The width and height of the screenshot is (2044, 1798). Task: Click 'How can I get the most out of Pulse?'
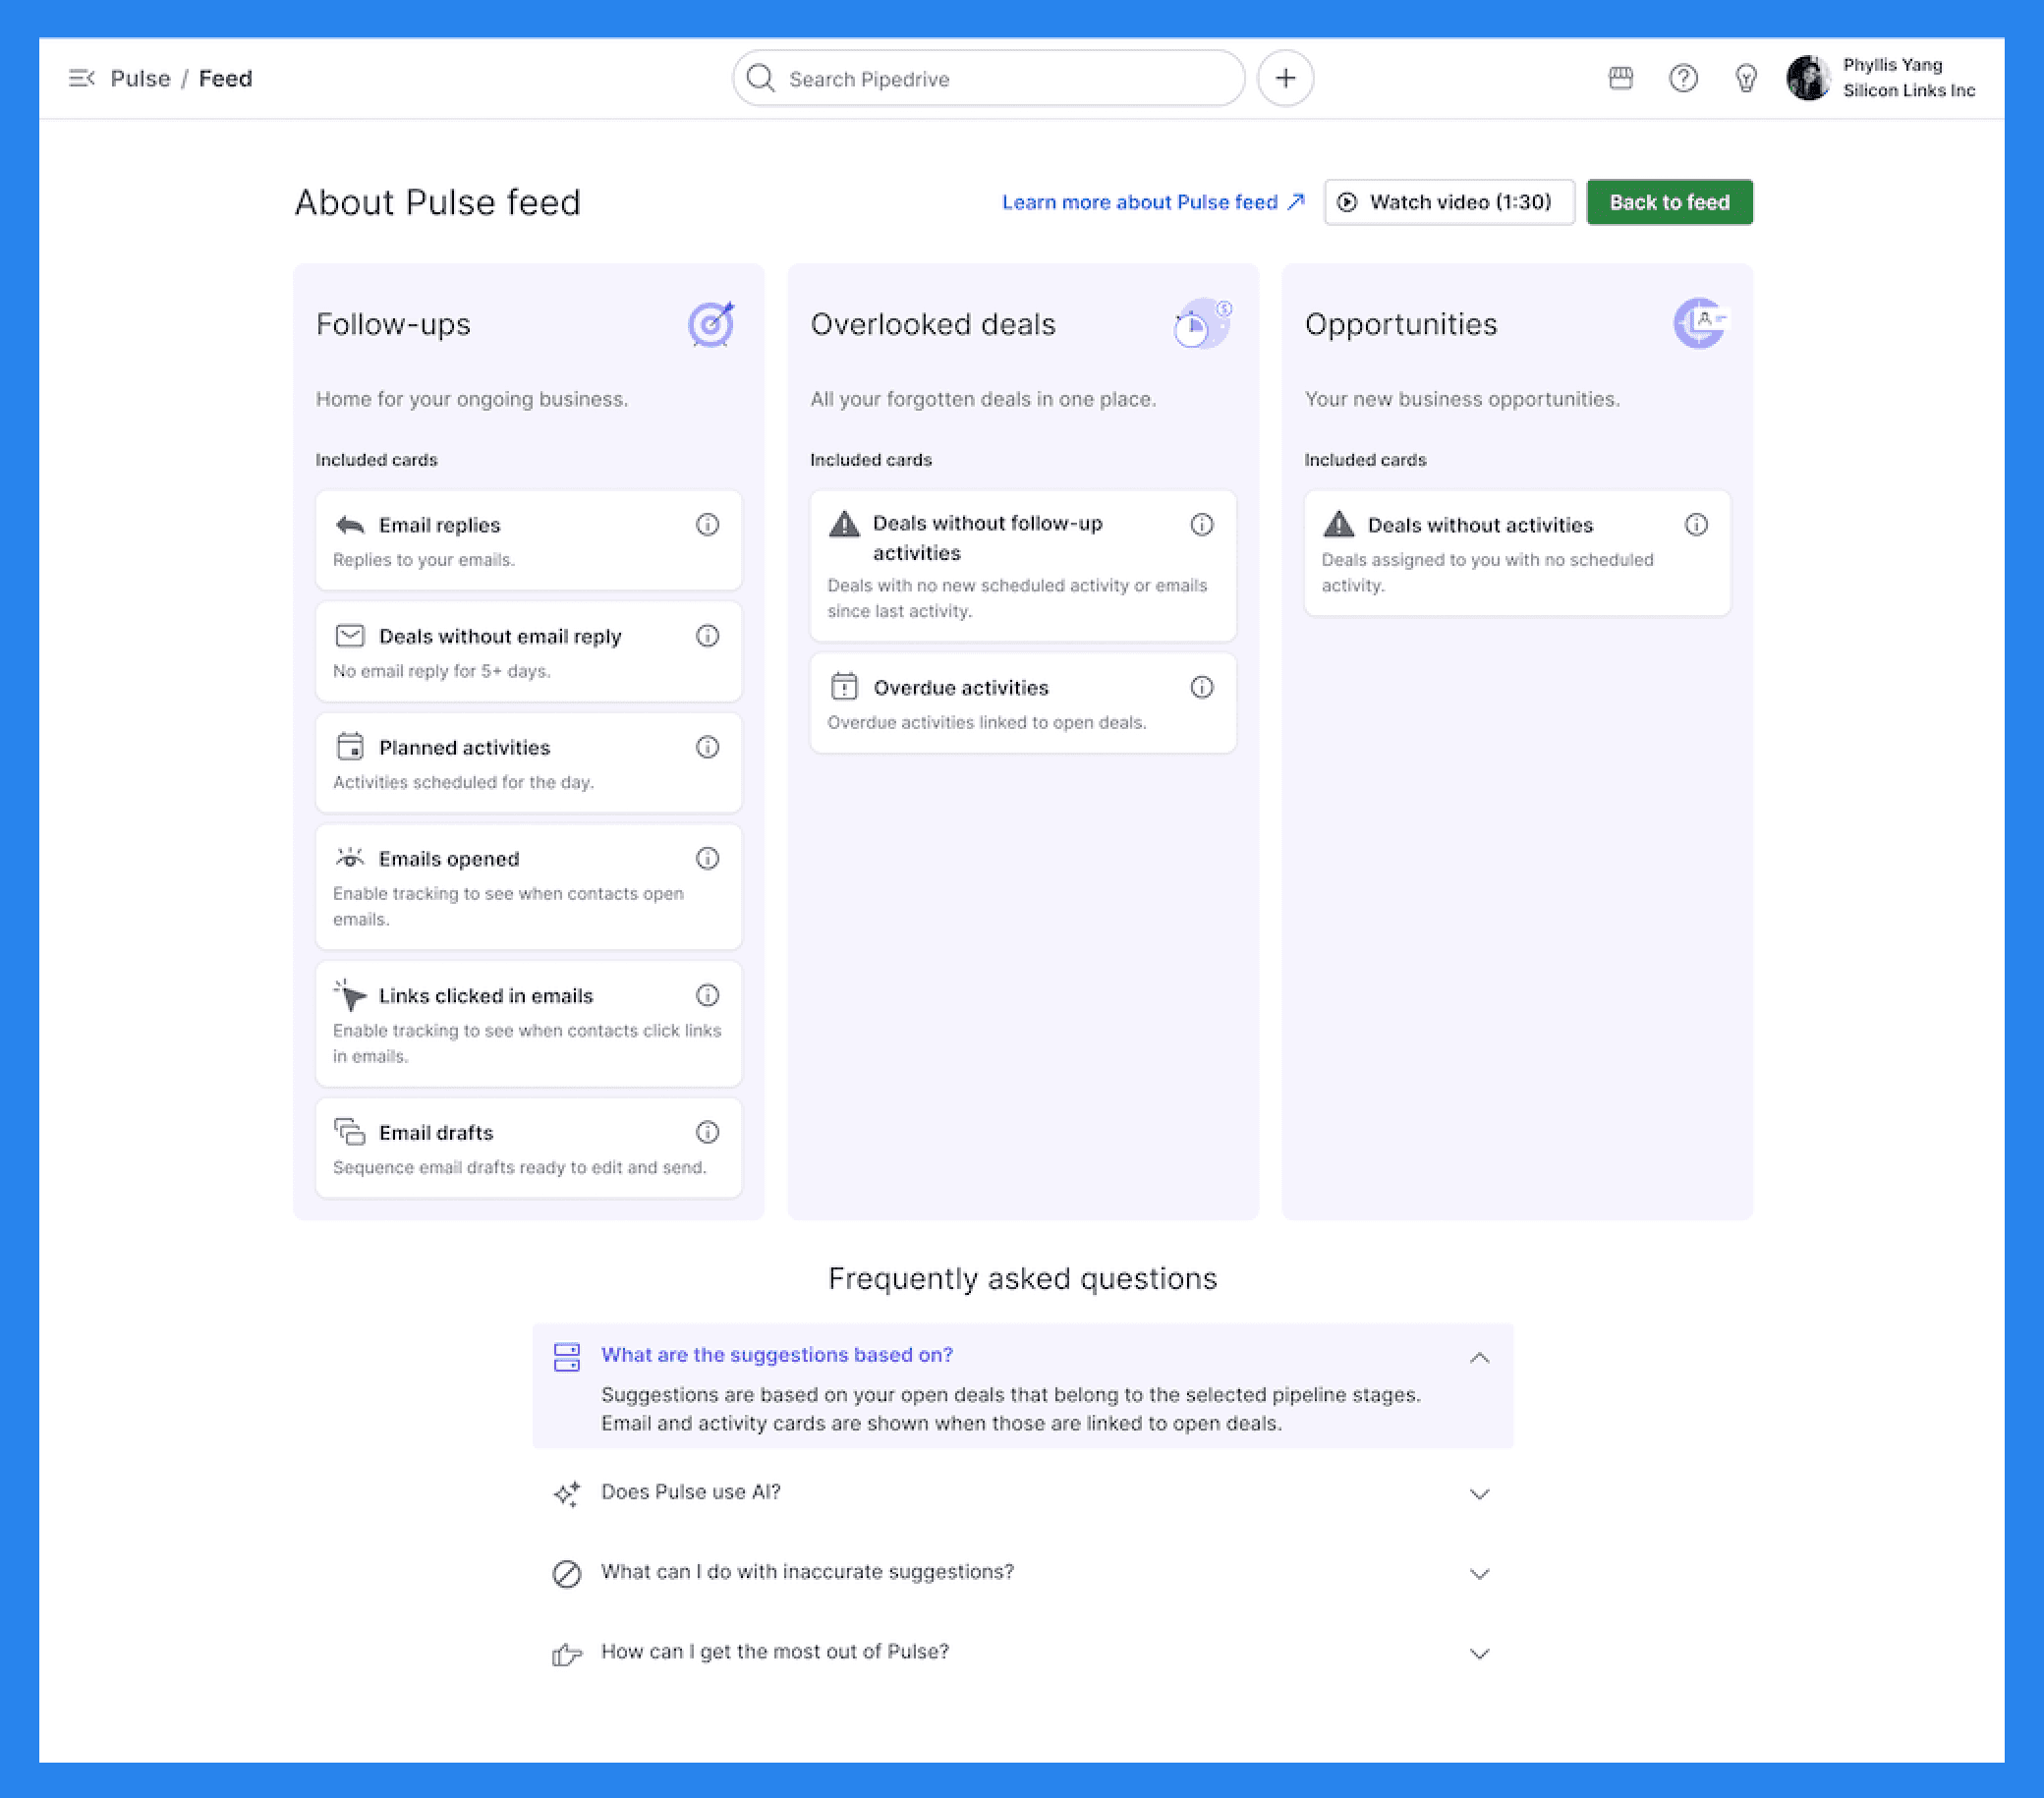pyautogui.click(x=775, y=1652)
